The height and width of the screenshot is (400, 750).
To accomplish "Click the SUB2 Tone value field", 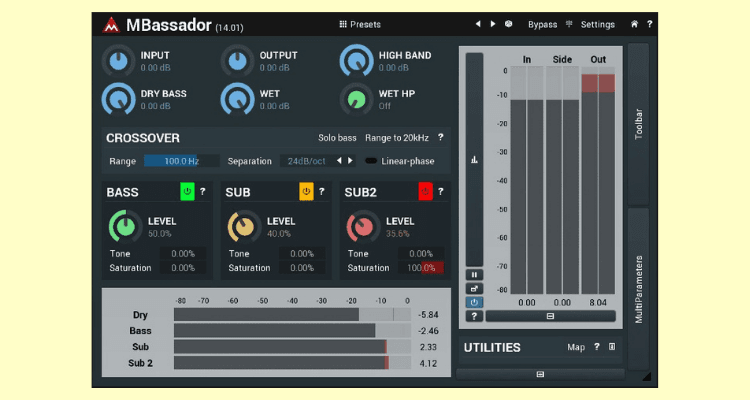I will [x=421, y=254].
